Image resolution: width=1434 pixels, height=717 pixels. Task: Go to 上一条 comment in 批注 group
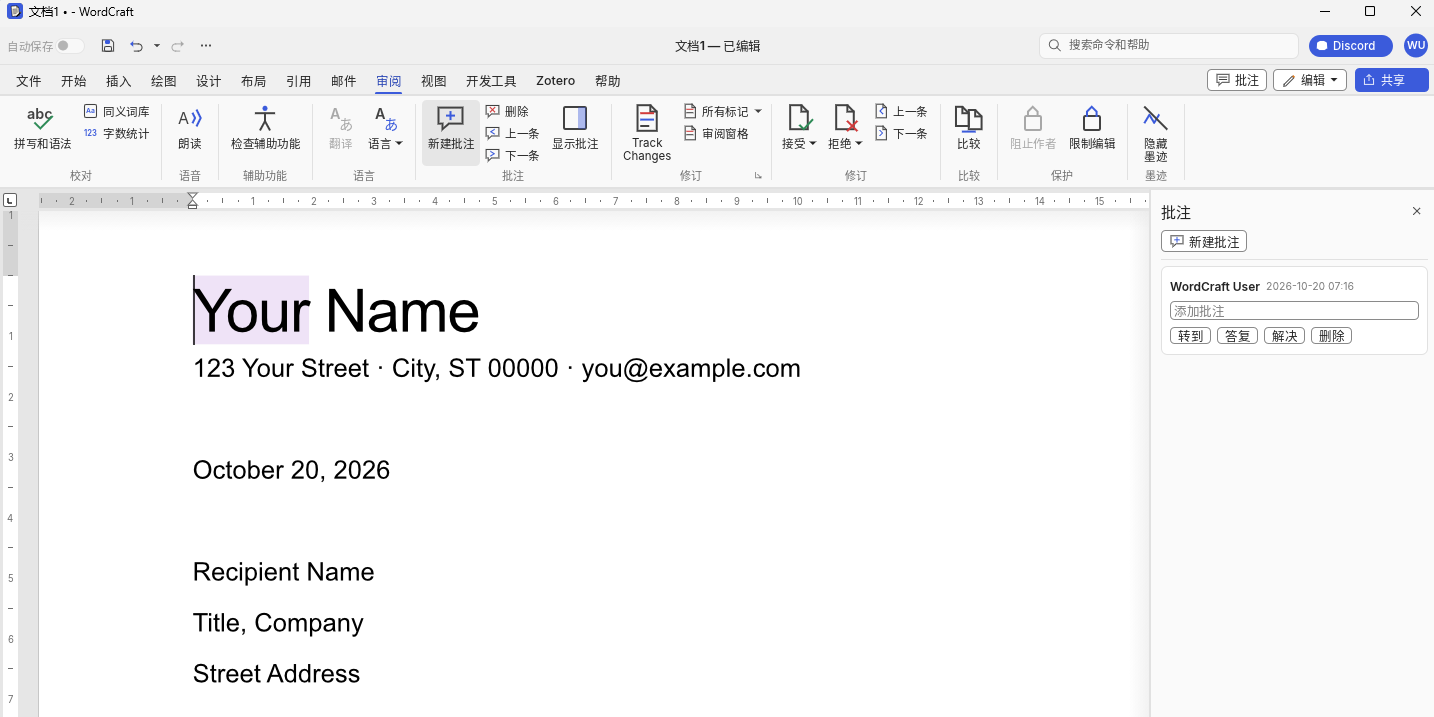(512, 134)
